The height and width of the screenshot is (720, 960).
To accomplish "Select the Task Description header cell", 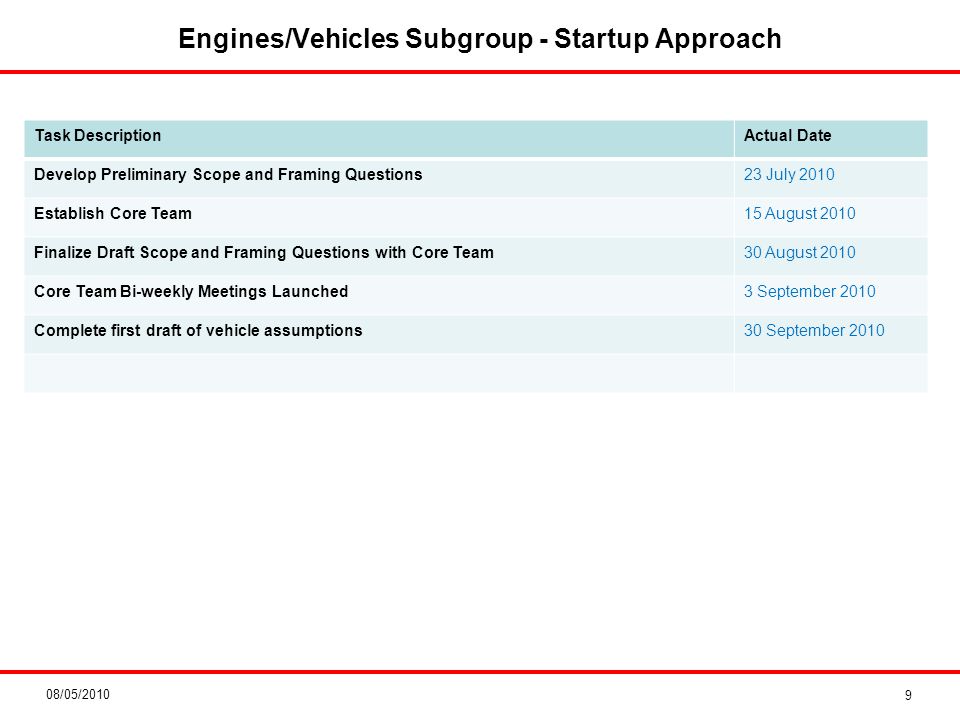I will click(x=379, y=138).
